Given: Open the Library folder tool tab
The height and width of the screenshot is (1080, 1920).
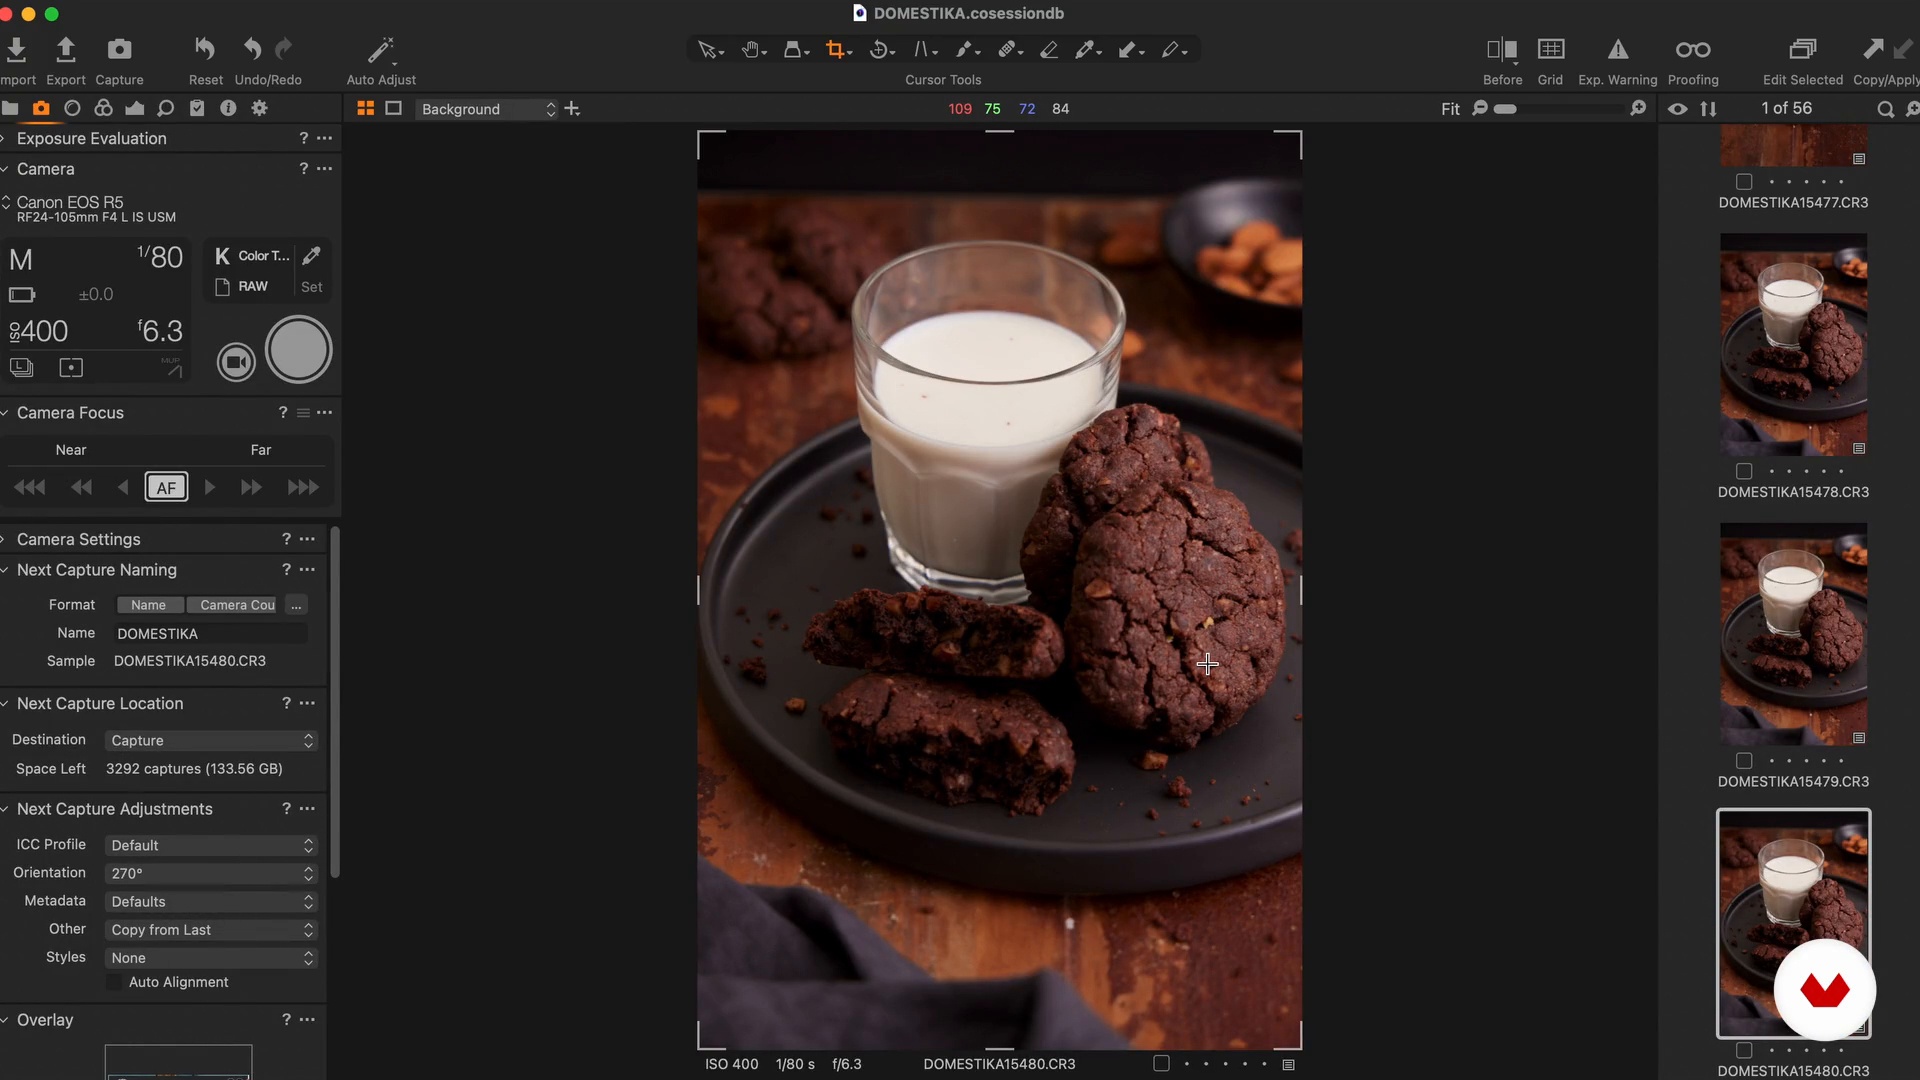Looking at the screenshot, I should [10, 108].
